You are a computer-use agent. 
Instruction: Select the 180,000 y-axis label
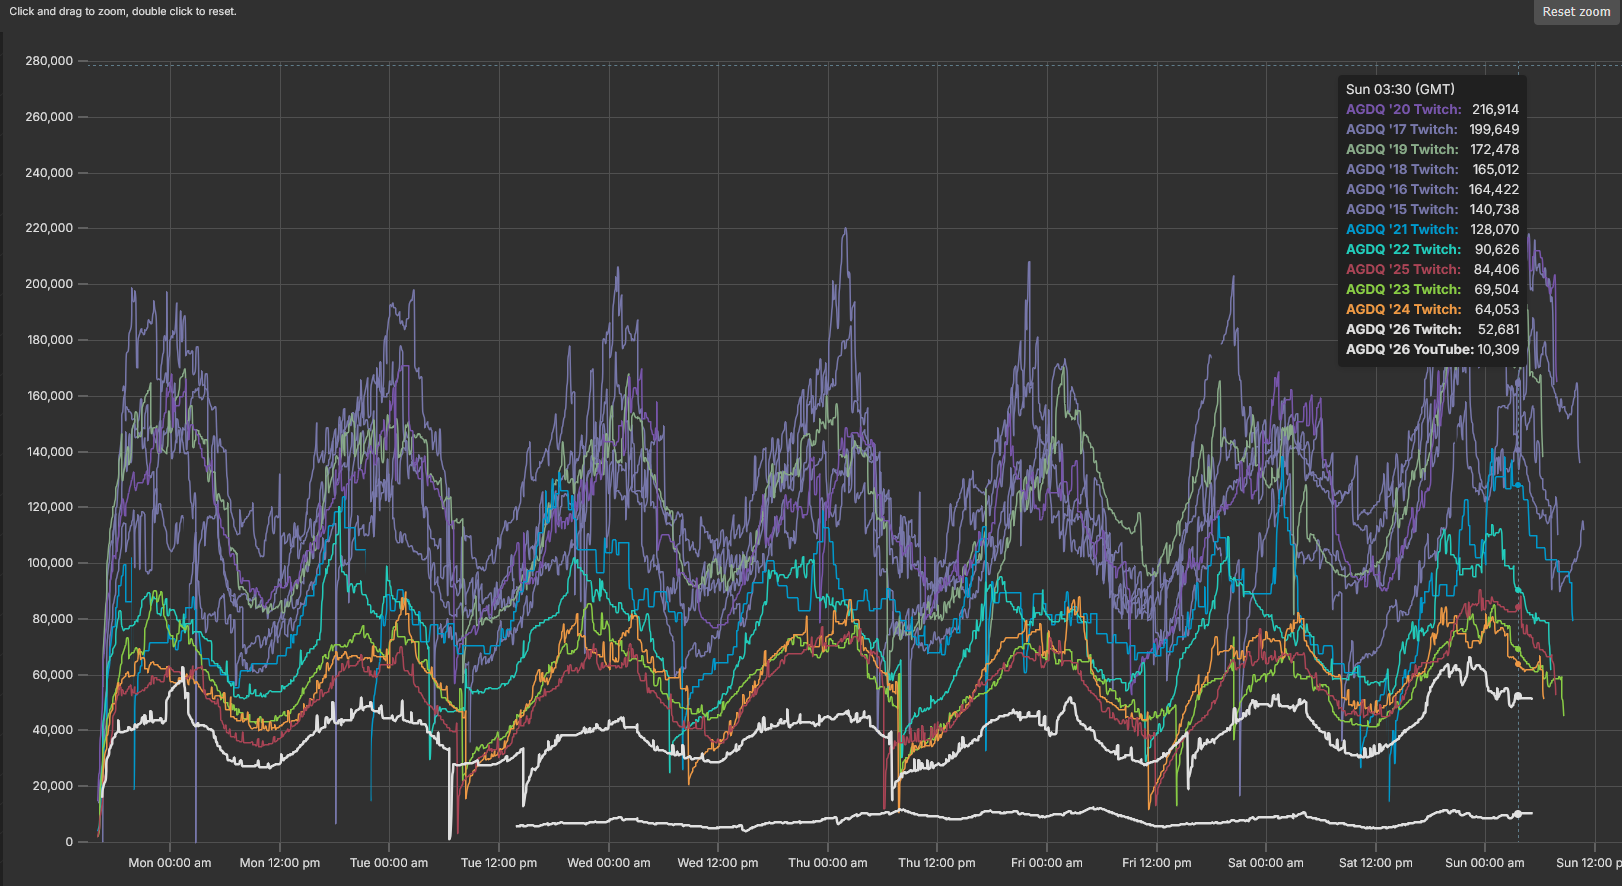coord(49,340)
